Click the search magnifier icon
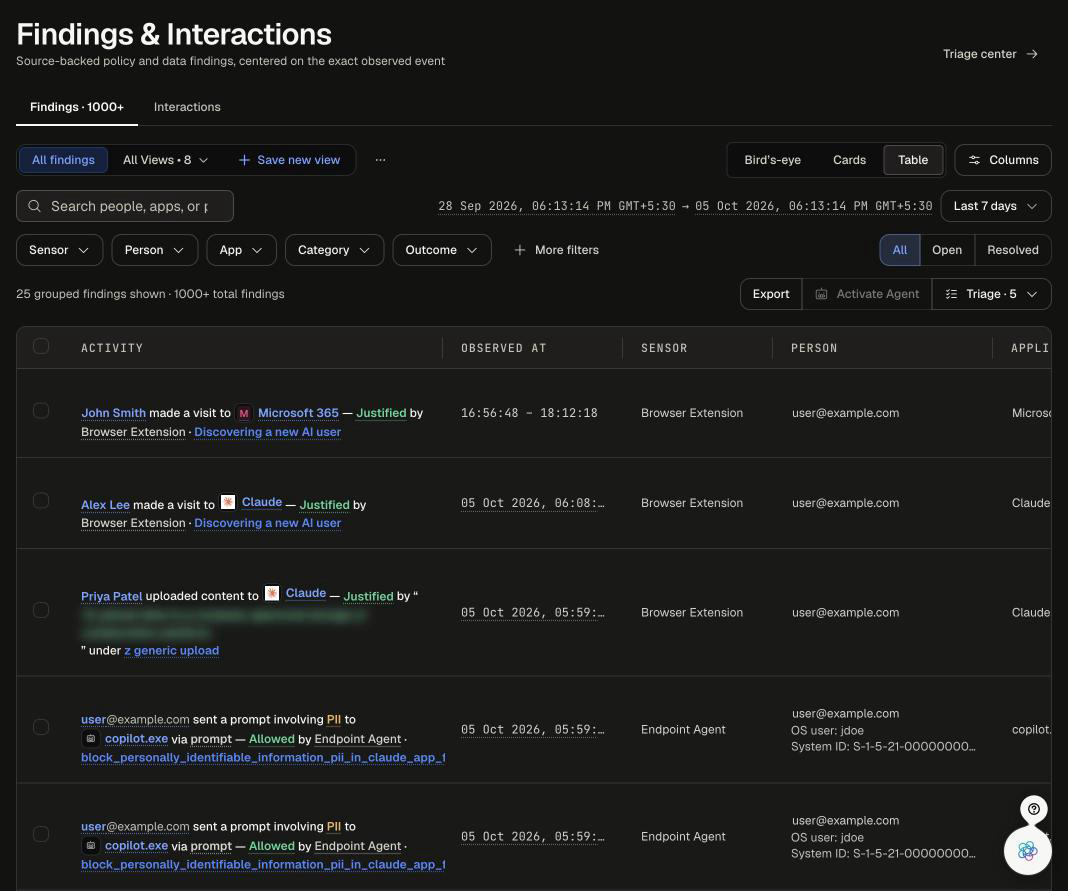1068x891 pixels. [34, 206]
